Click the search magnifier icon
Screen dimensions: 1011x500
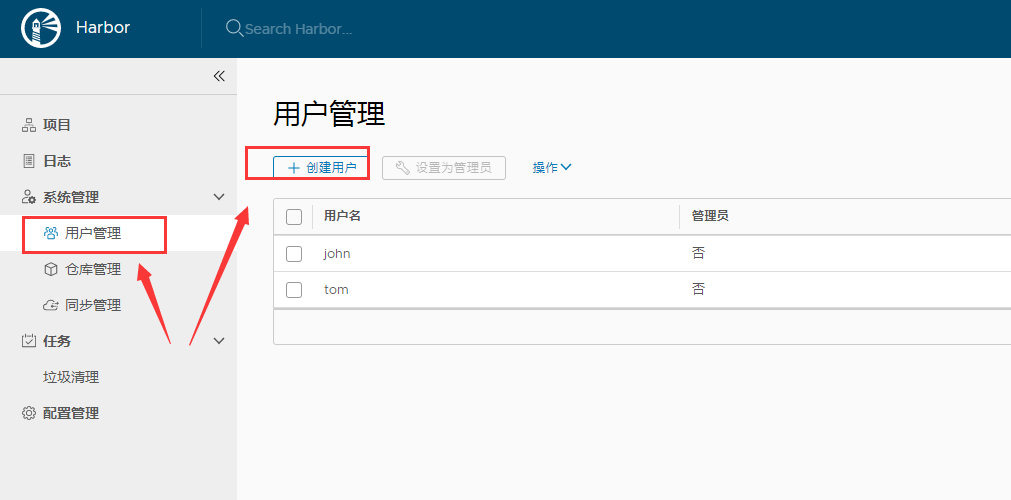(x=234, y=28)
